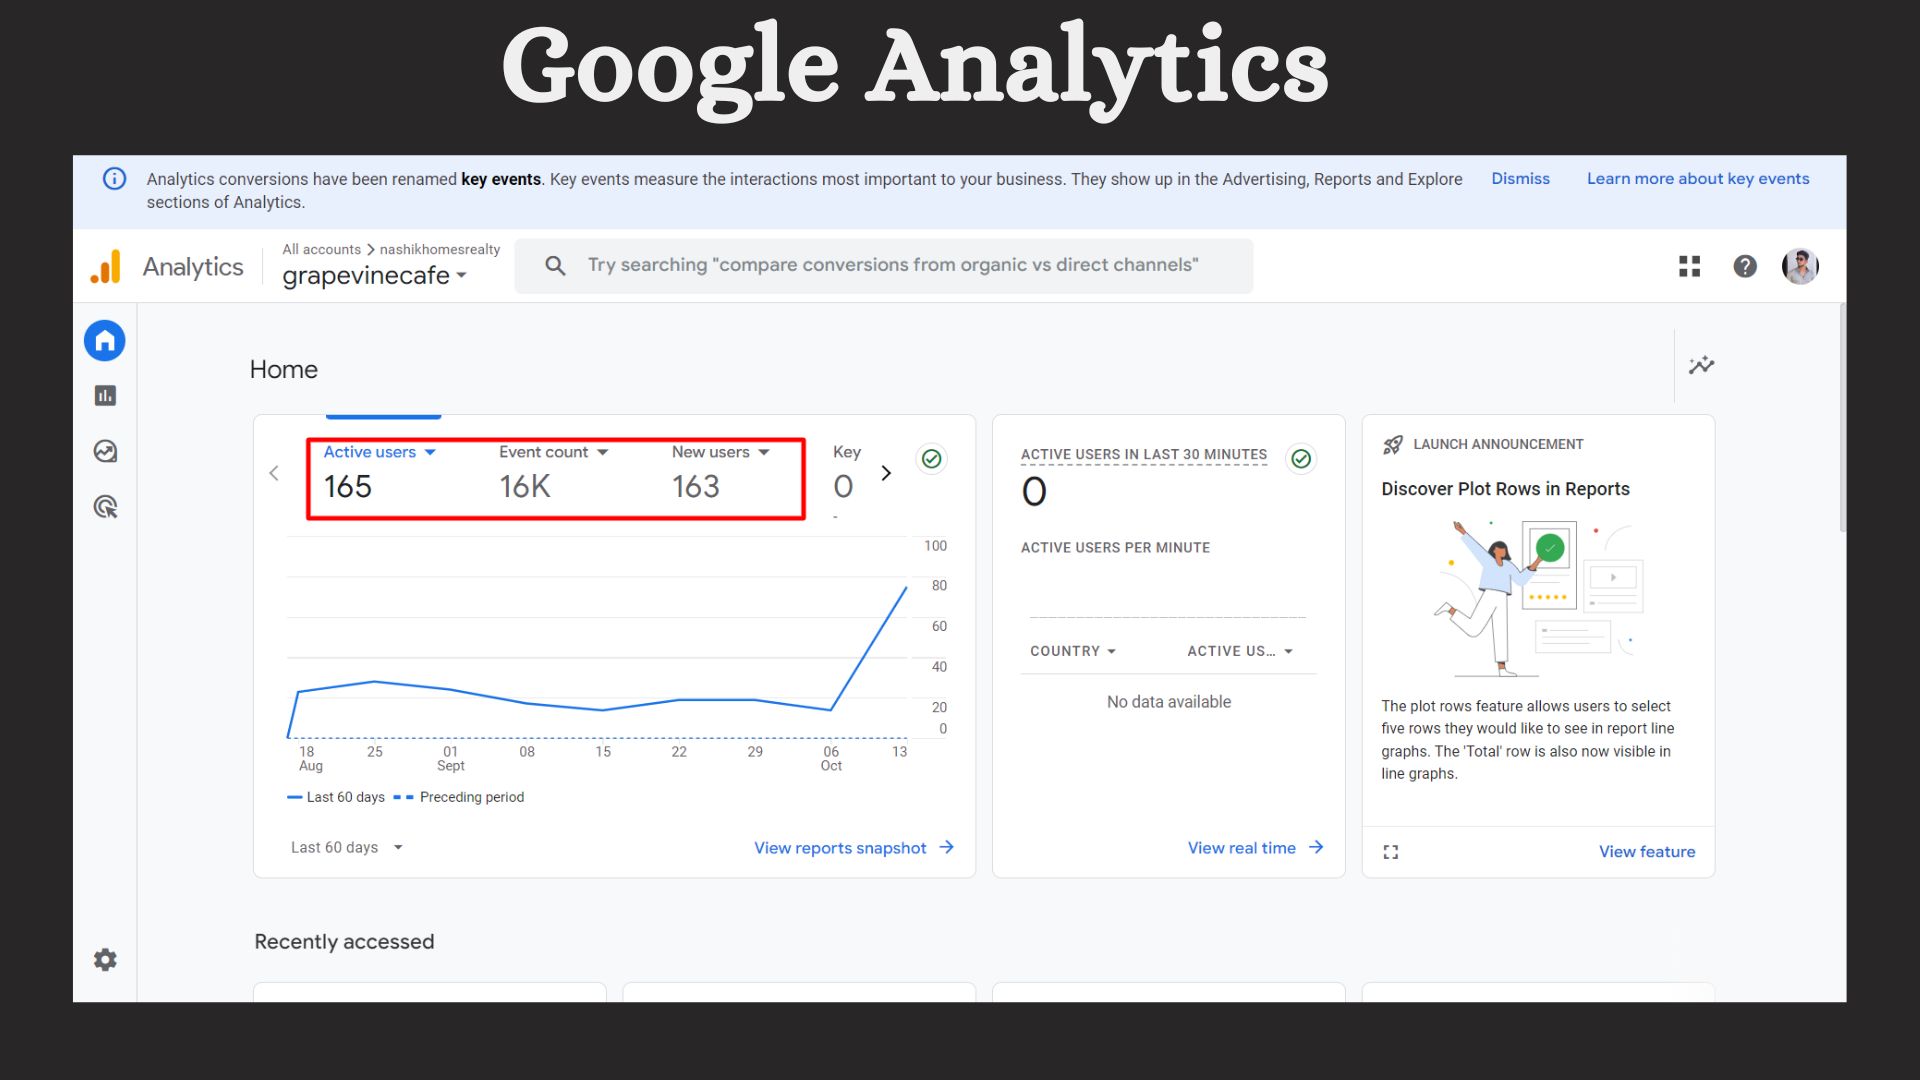Image resolution: width=1920 pixels, height=1080 pixels.
Task: Click the search magnifier icon
Action: (555, 265)
